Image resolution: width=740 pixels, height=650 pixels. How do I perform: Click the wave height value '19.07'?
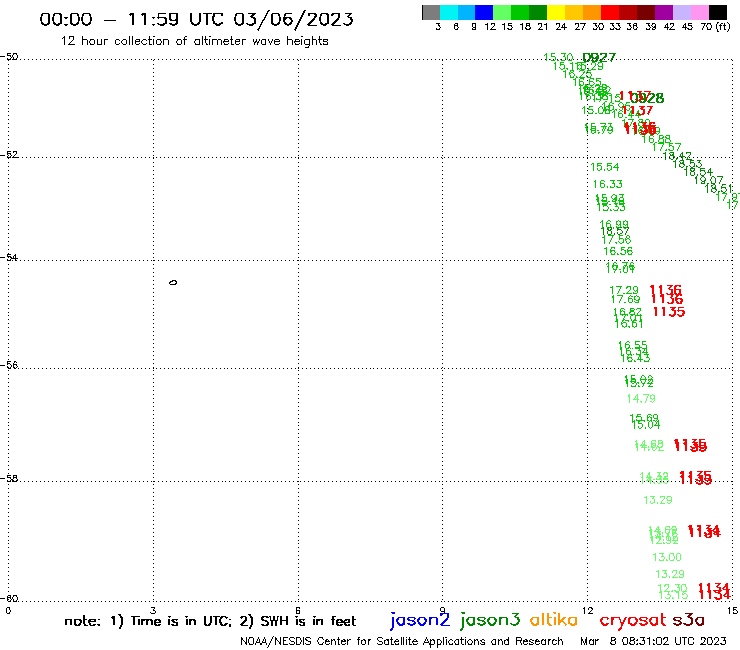(708, 180)
